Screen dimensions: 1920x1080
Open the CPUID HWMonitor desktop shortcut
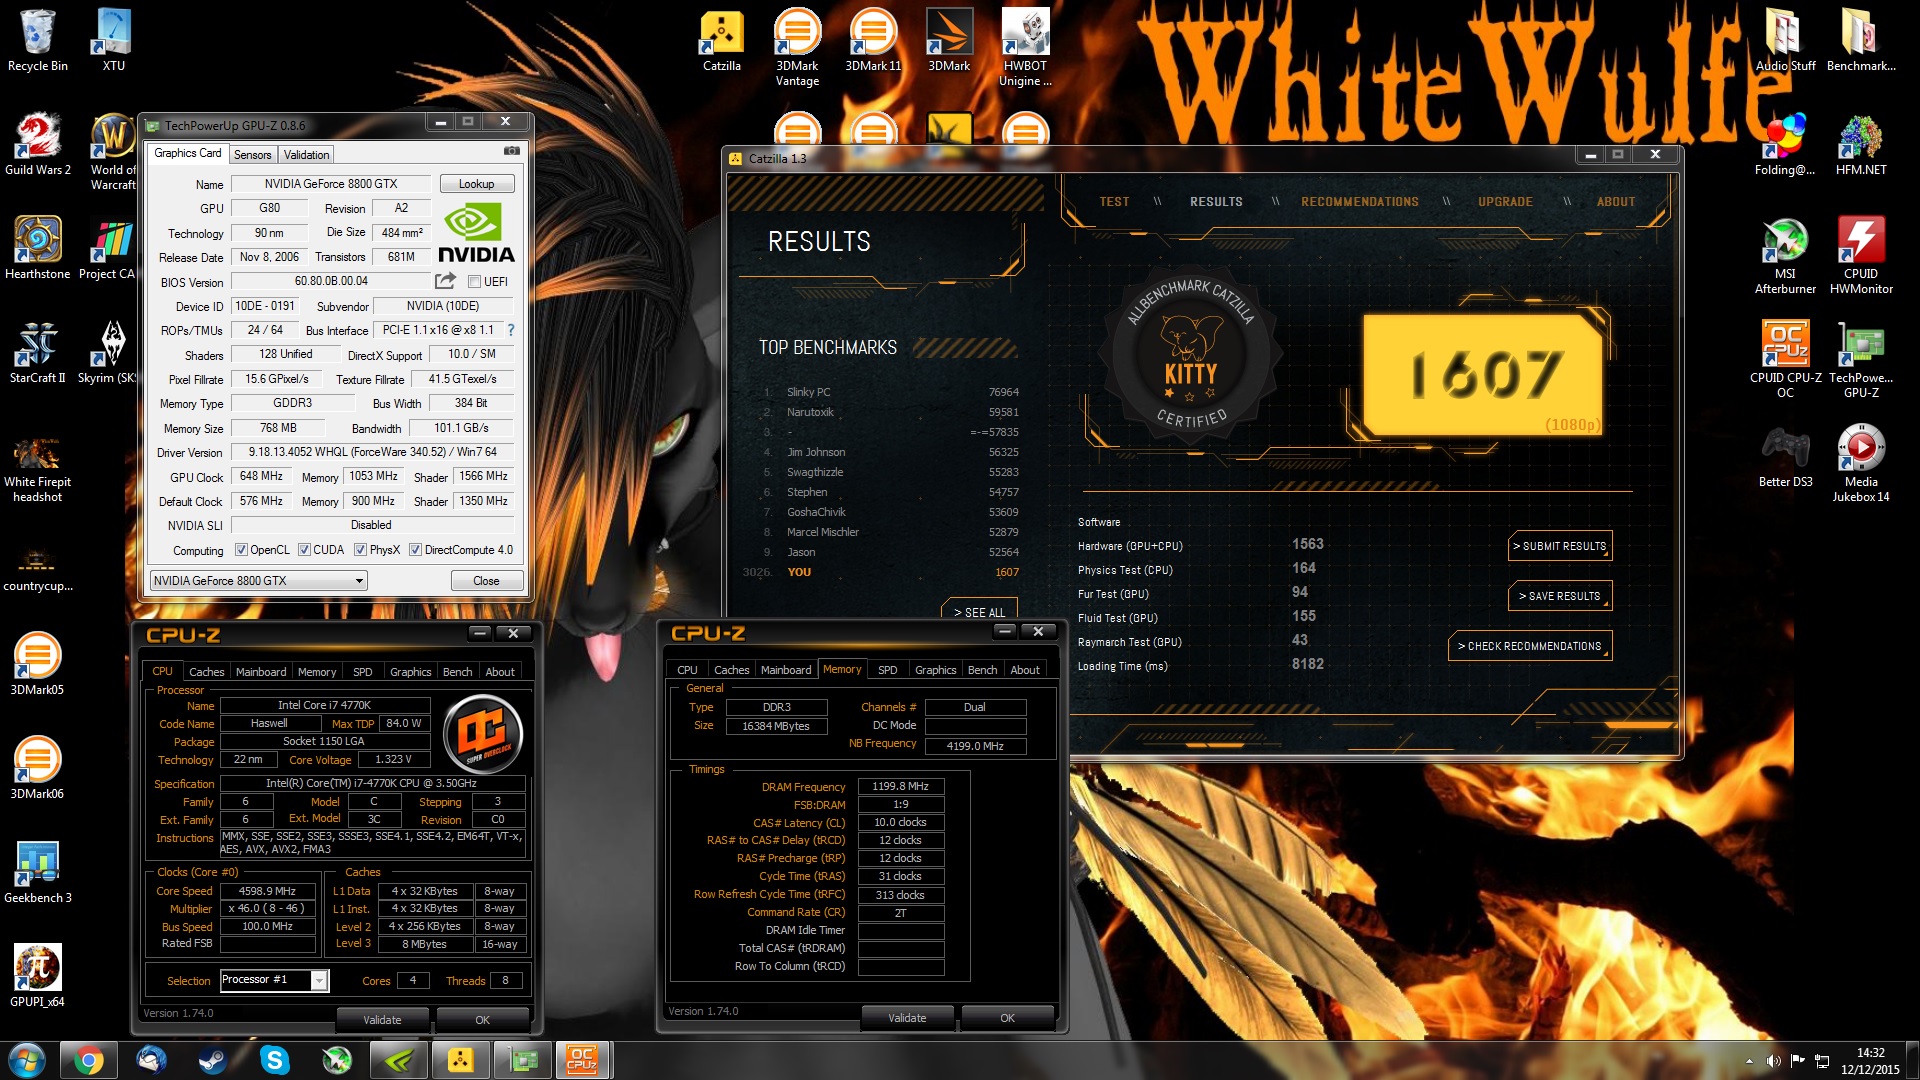(x=1861, y=257)
